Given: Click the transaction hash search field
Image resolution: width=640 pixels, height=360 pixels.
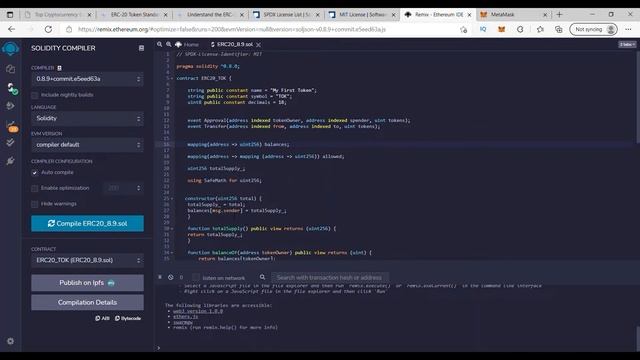Looking at the screenshot, I should click(330, 278).
